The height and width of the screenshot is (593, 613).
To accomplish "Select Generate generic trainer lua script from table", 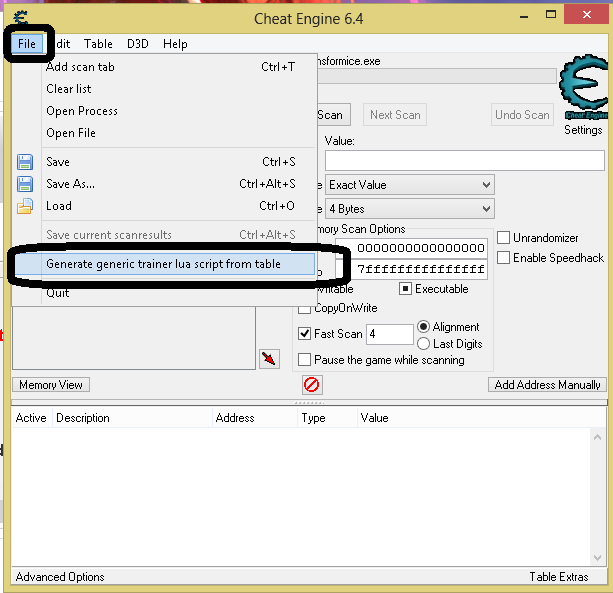I will tap(164, 264).
